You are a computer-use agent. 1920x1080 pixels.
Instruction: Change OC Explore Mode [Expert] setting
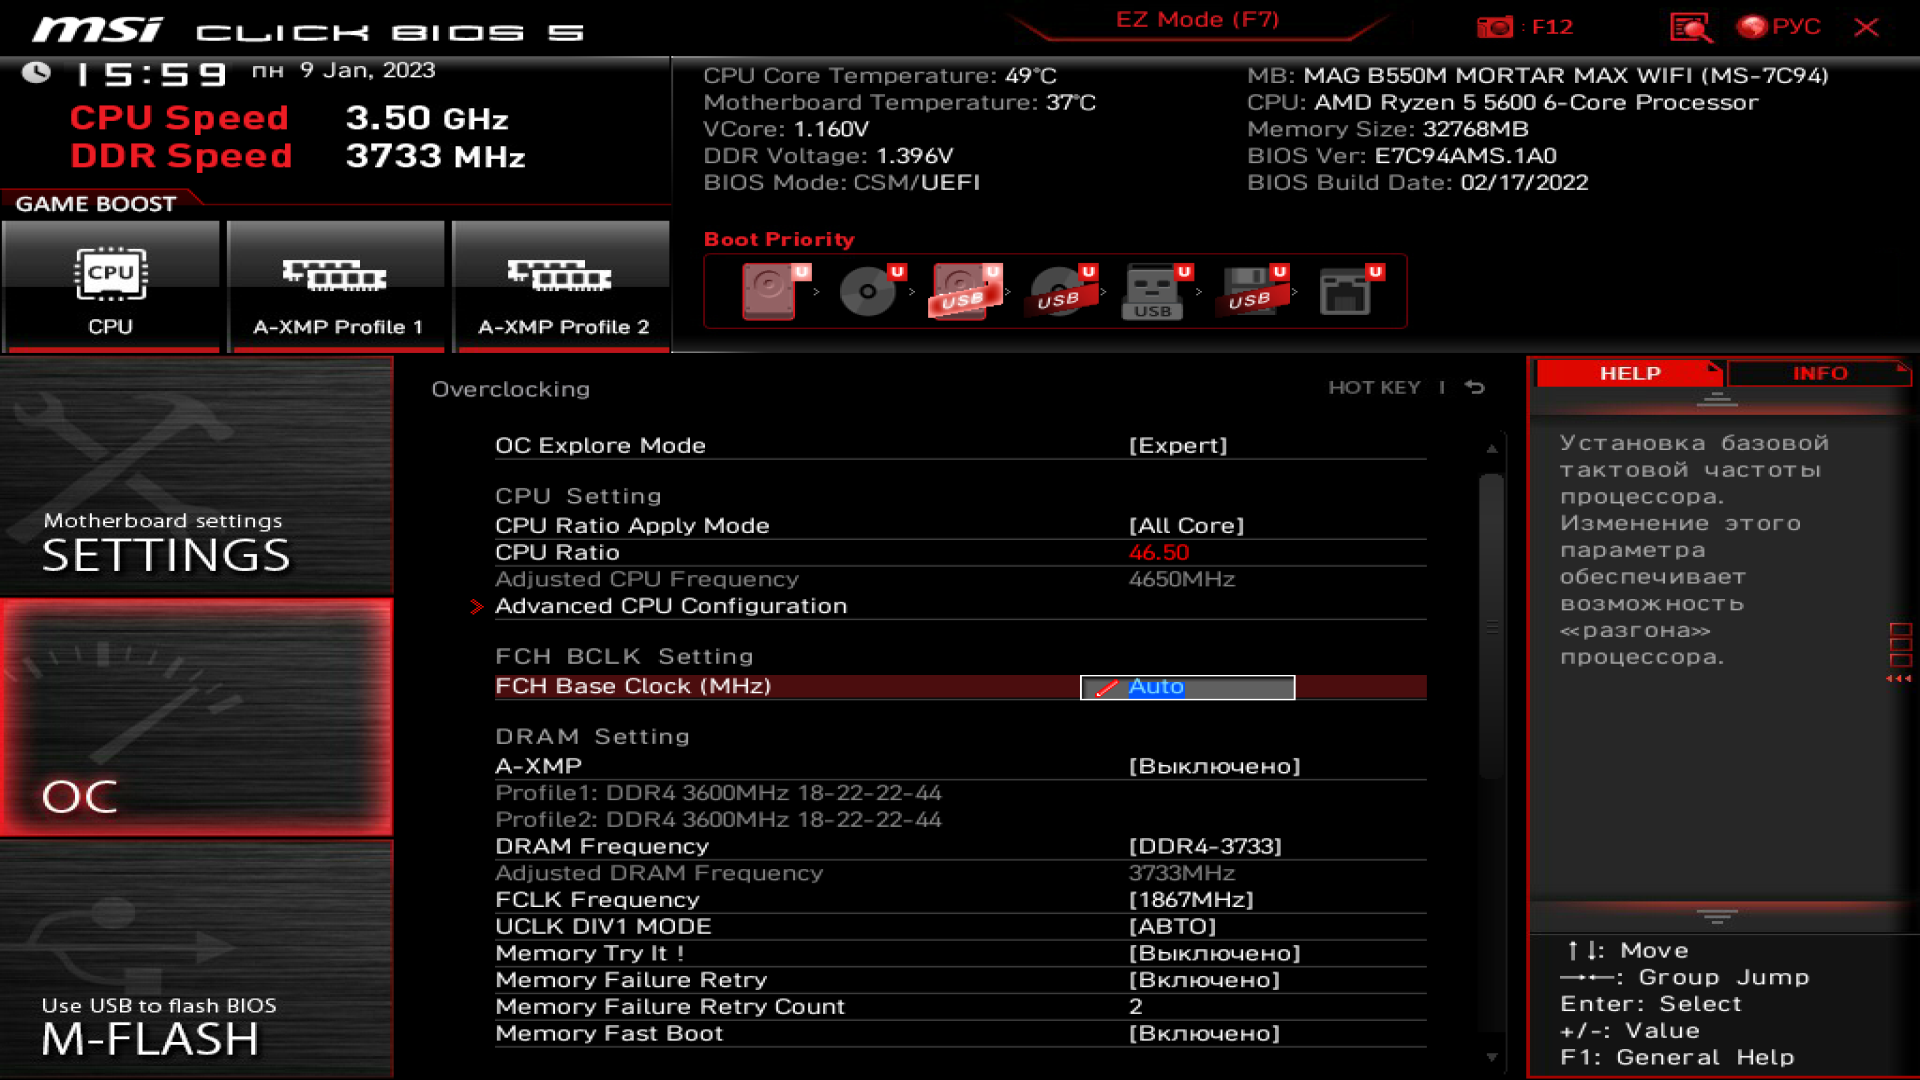click(960, 446)
